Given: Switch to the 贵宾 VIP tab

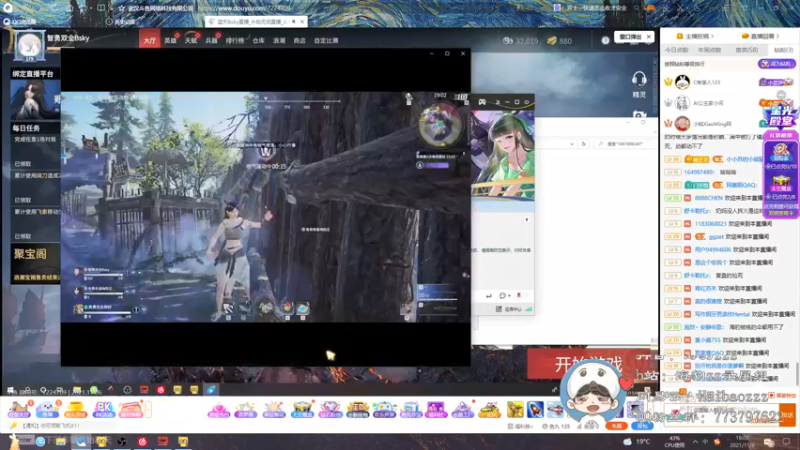Looking at the screenshot, I should click(746, 50).
